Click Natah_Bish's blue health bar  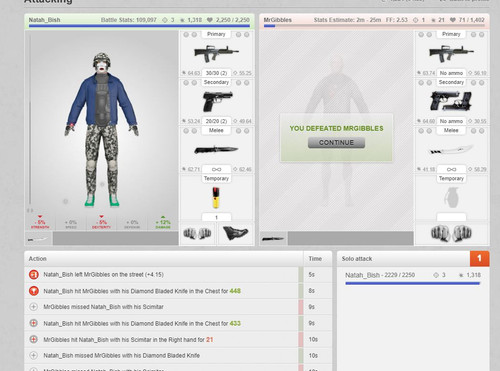tap(139, 26)
